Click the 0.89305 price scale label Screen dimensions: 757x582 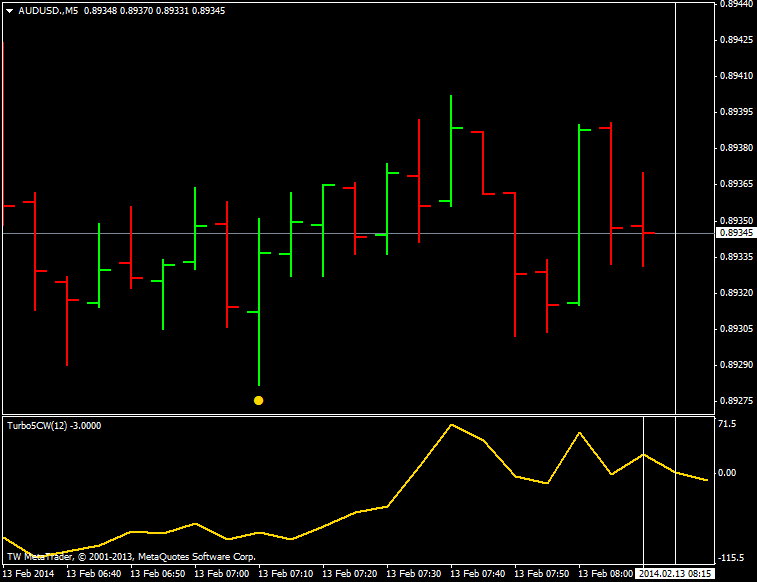(736, 329)
